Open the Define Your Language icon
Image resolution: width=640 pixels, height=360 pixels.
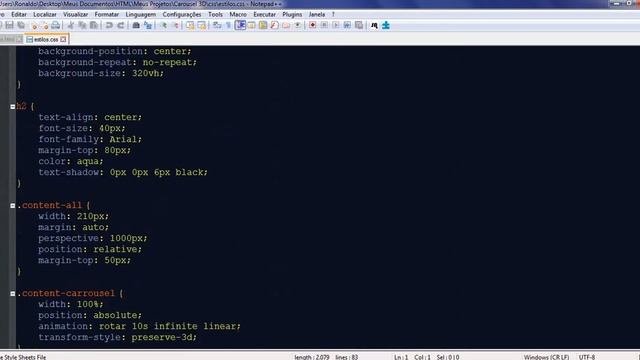point(251,25)
